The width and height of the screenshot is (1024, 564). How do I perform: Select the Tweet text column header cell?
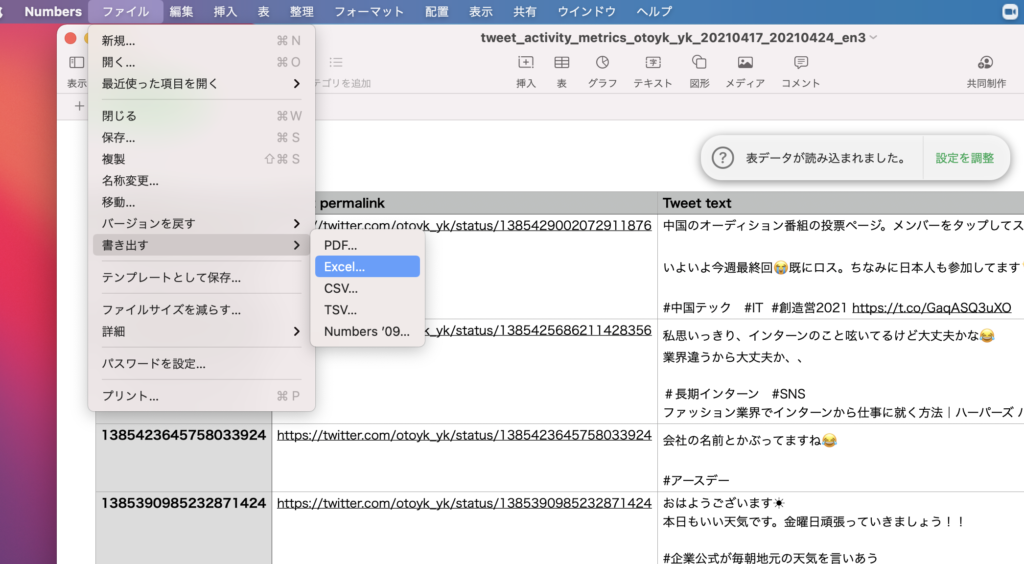[x=840, y=203]
